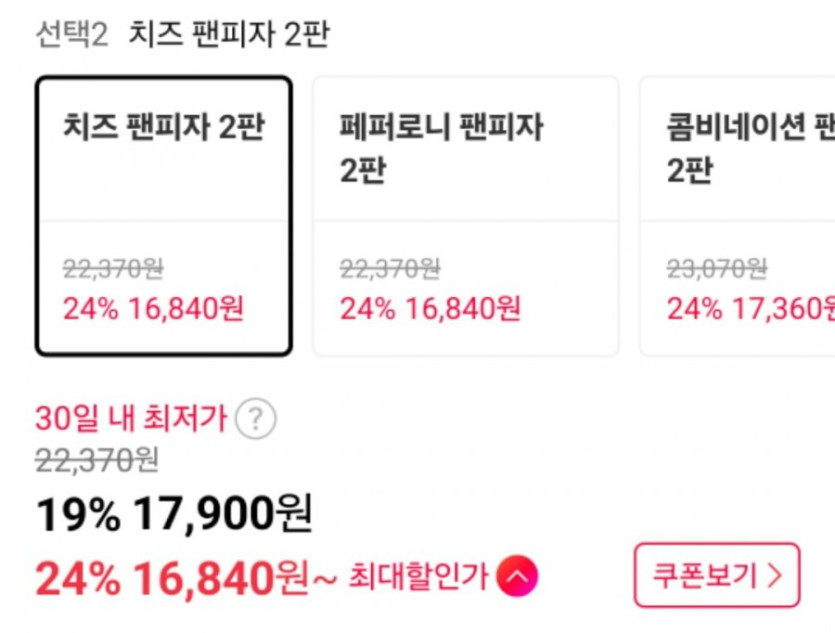The image size is (835, 633).
Task: Select the 치즈 팬피자 2판 option card
Action: click(164, 216)
